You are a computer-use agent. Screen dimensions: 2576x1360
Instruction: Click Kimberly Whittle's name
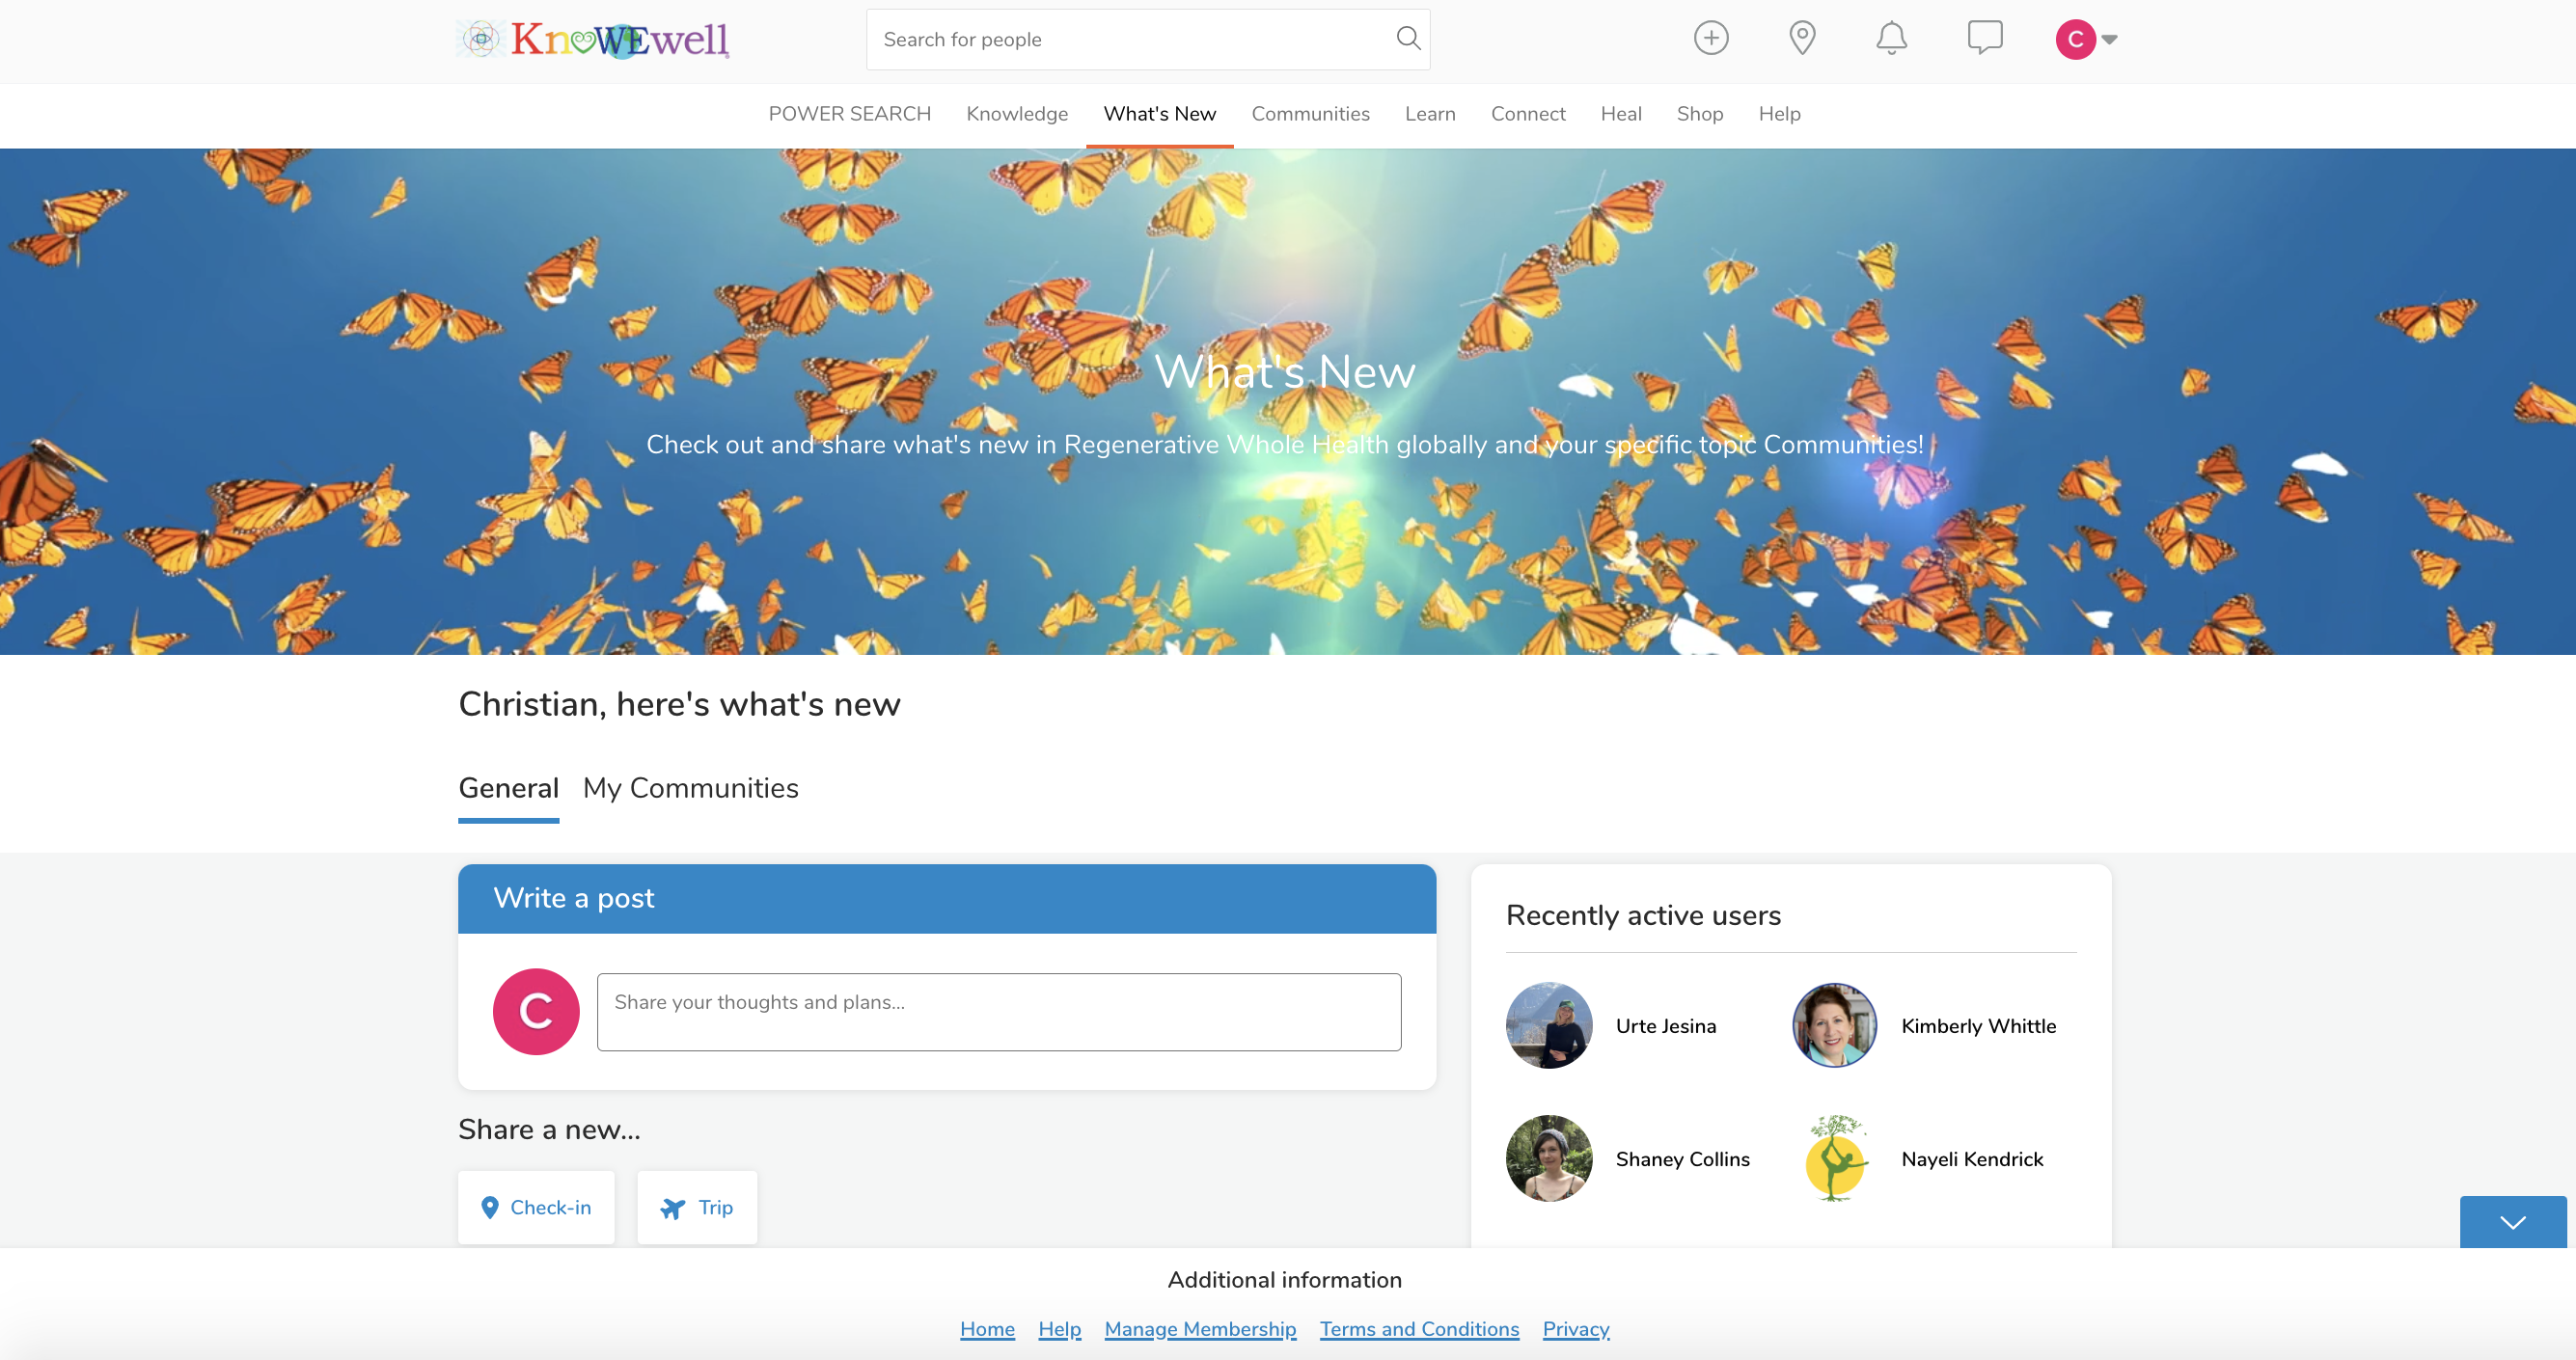pos(1978,1026)
